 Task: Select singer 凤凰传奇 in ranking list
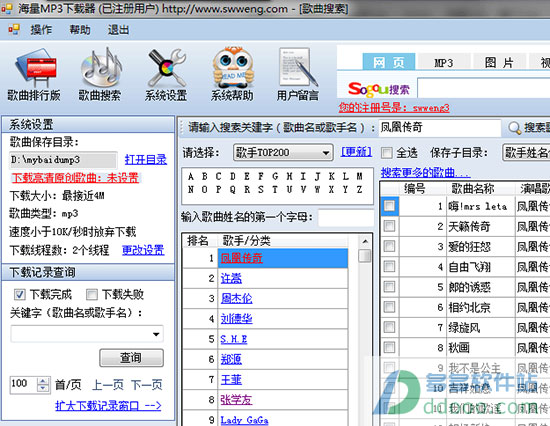tap(241, 258)
